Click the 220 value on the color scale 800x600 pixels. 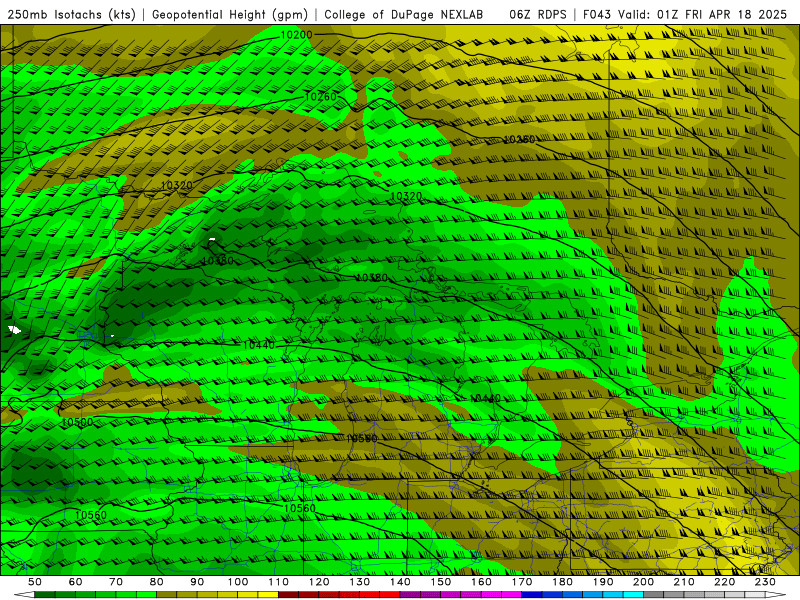tap(724, 582)
